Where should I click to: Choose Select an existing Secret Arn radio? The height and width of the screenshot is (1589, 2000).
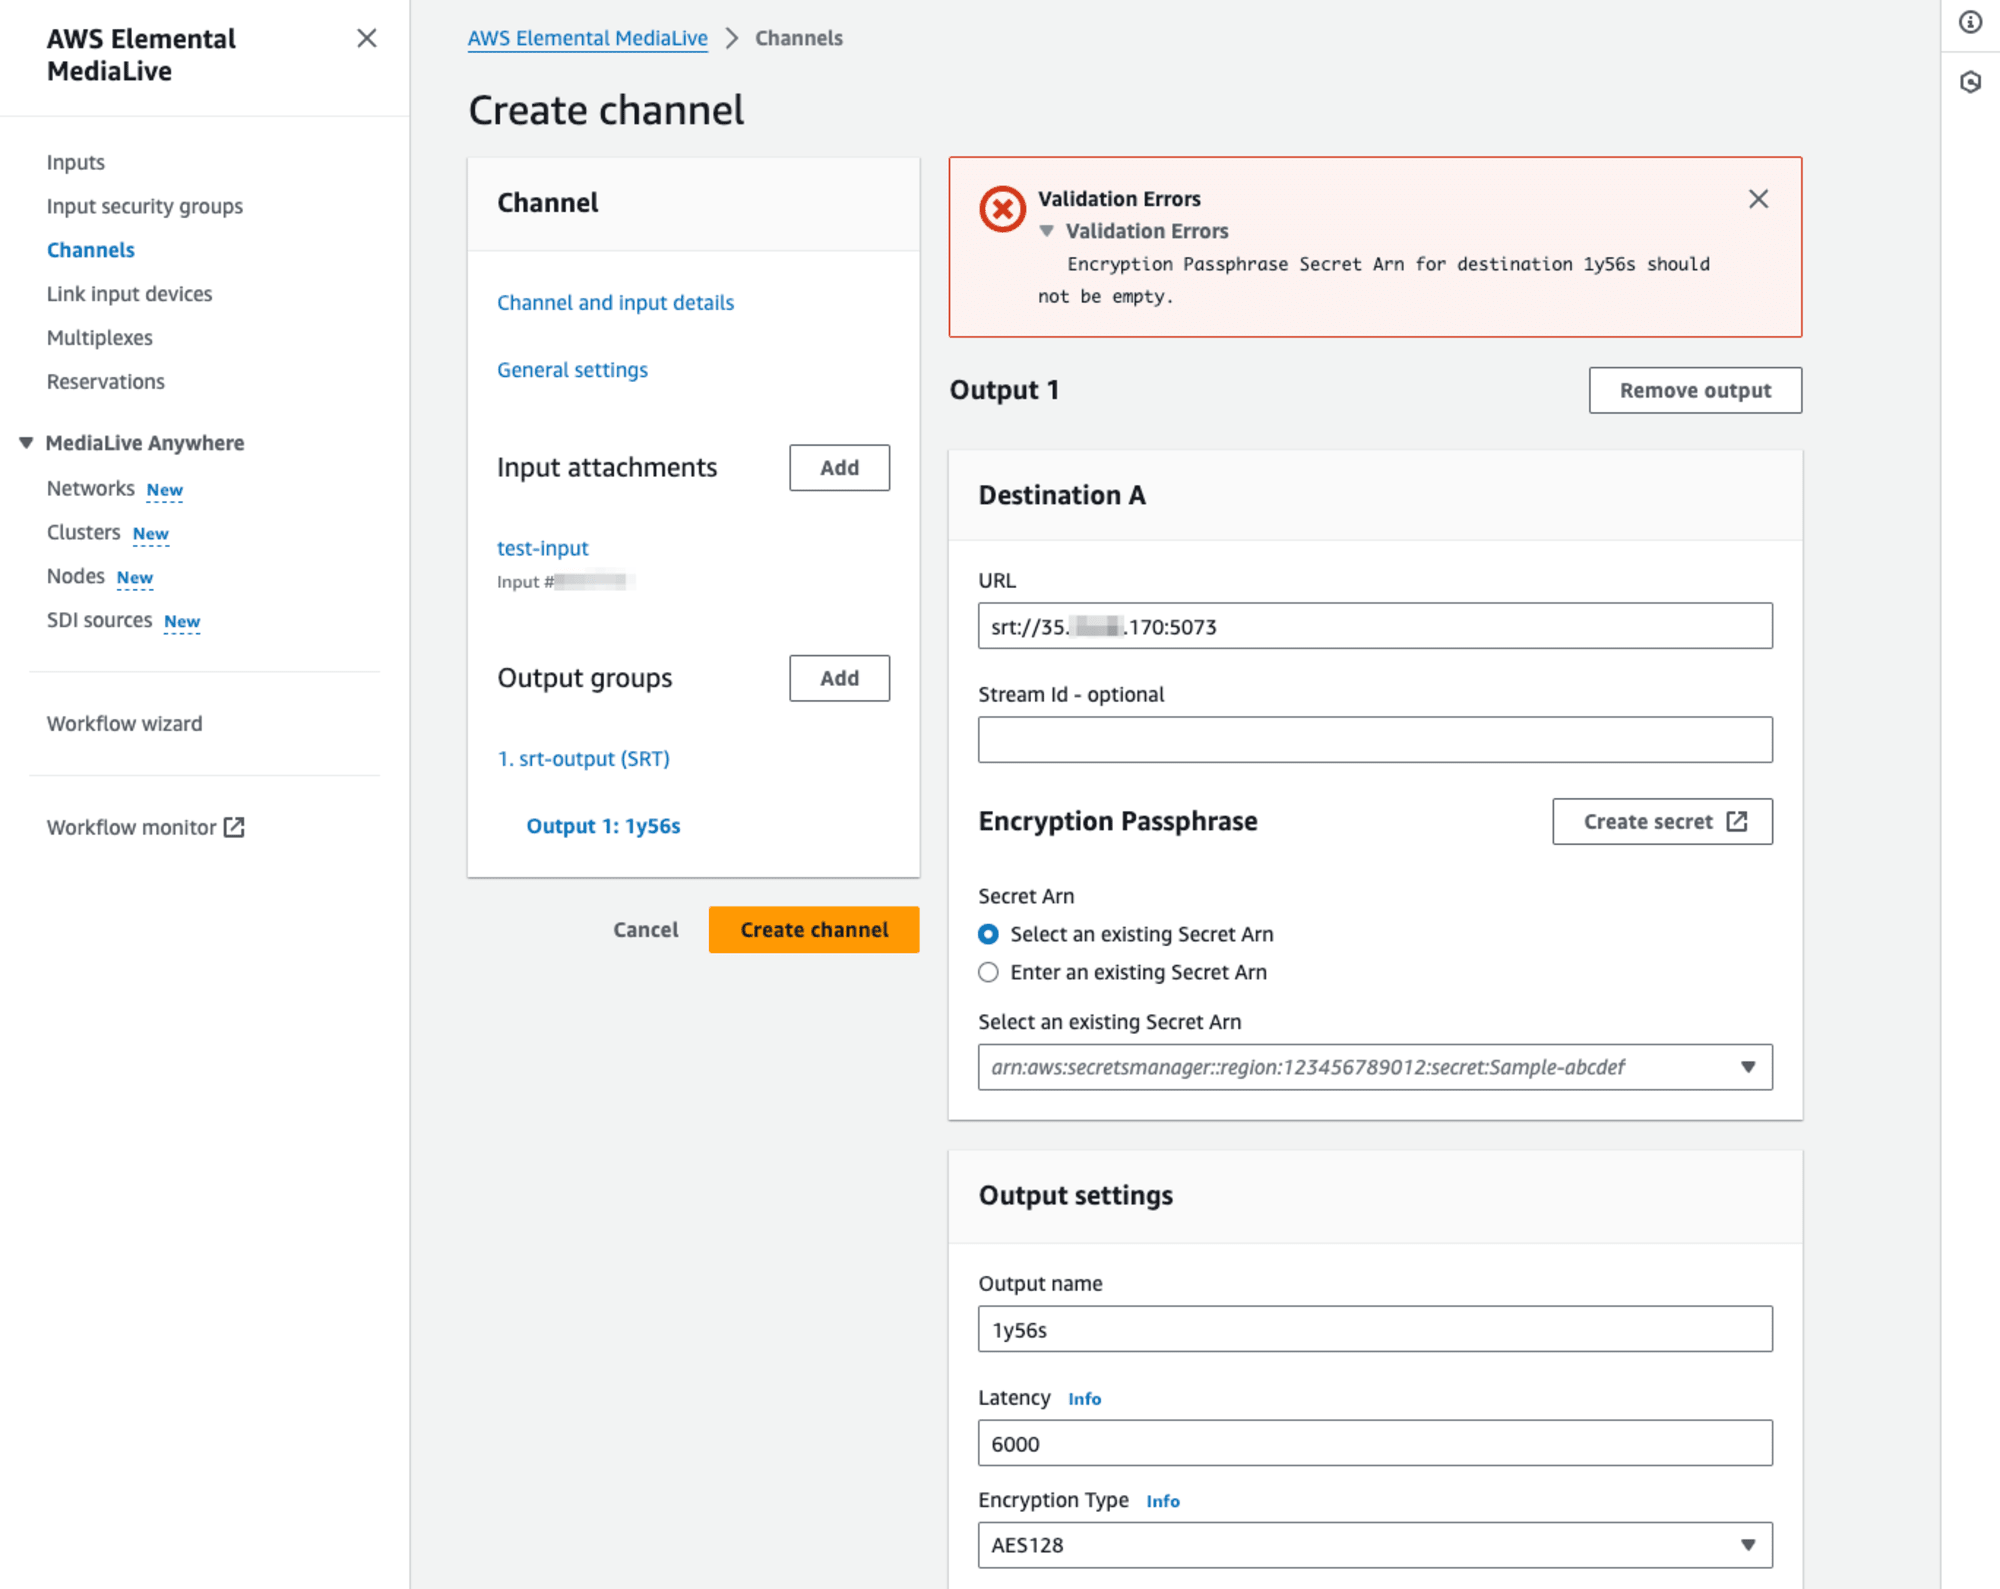(x=988, y=934)
